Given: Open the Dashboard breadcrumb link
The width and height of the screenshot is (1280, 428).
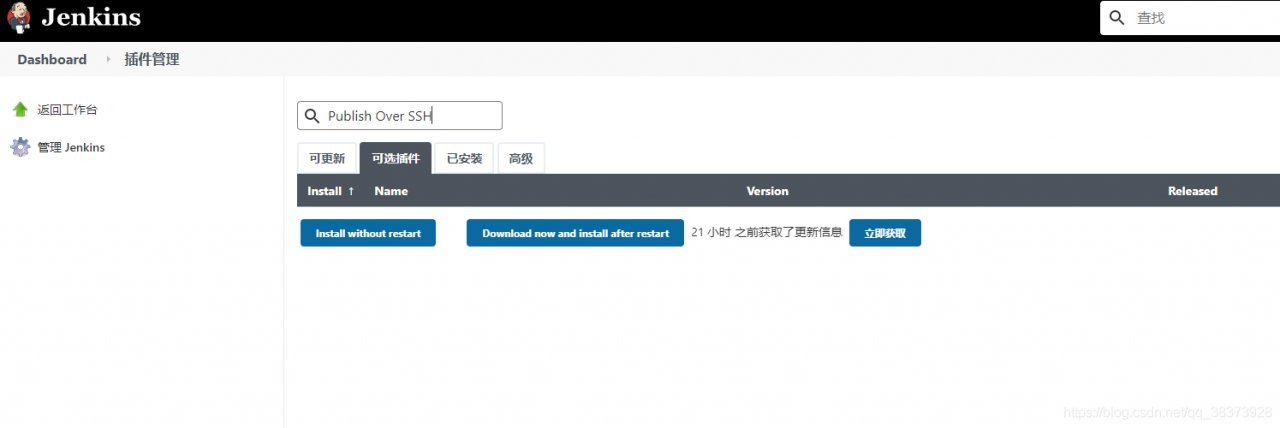Looking at the screenshot, I should 52,60.
